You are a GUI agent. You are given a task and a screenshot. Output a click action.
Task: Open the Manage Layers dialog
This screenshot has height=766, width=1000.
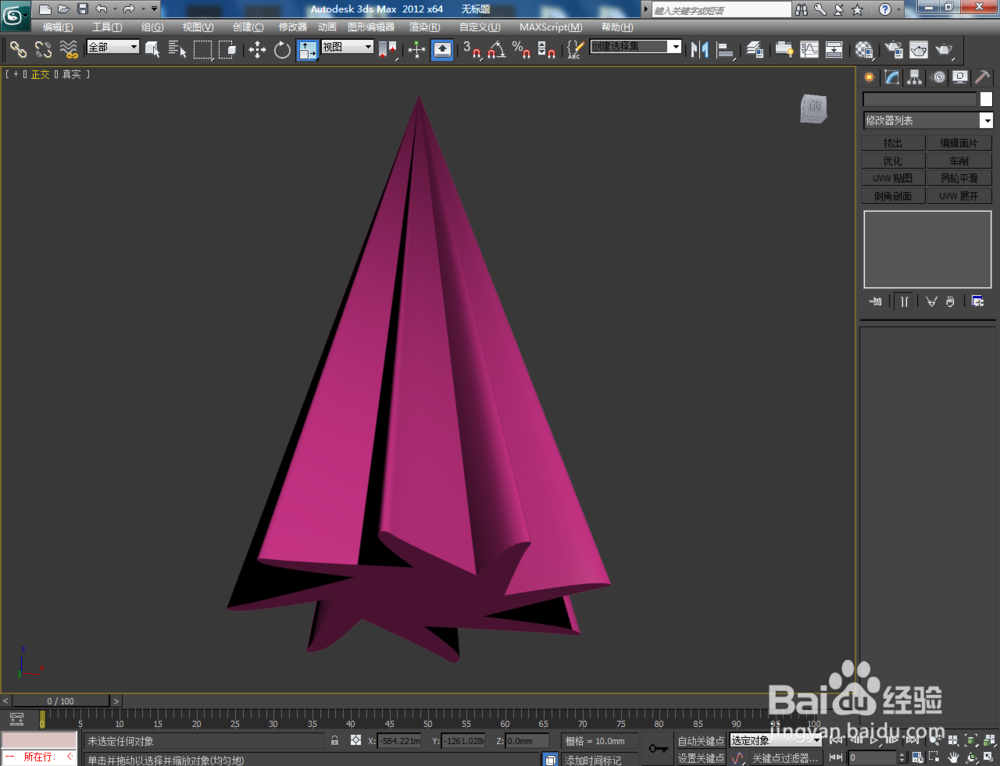pos(755,49)
